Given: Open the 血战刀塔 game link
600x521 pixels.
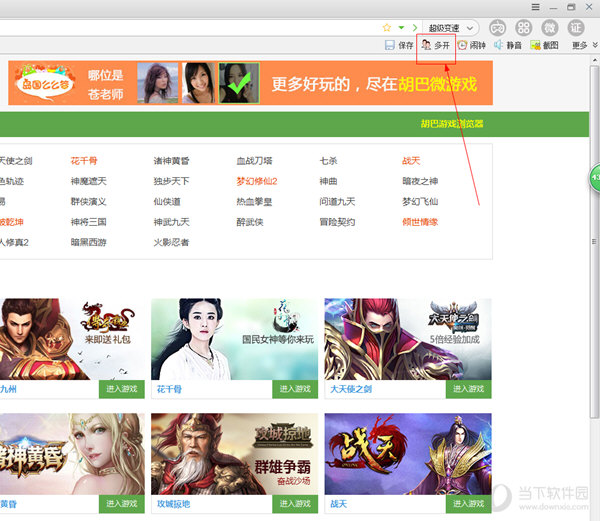Looking at the screenshot, I should click(254, 161).
